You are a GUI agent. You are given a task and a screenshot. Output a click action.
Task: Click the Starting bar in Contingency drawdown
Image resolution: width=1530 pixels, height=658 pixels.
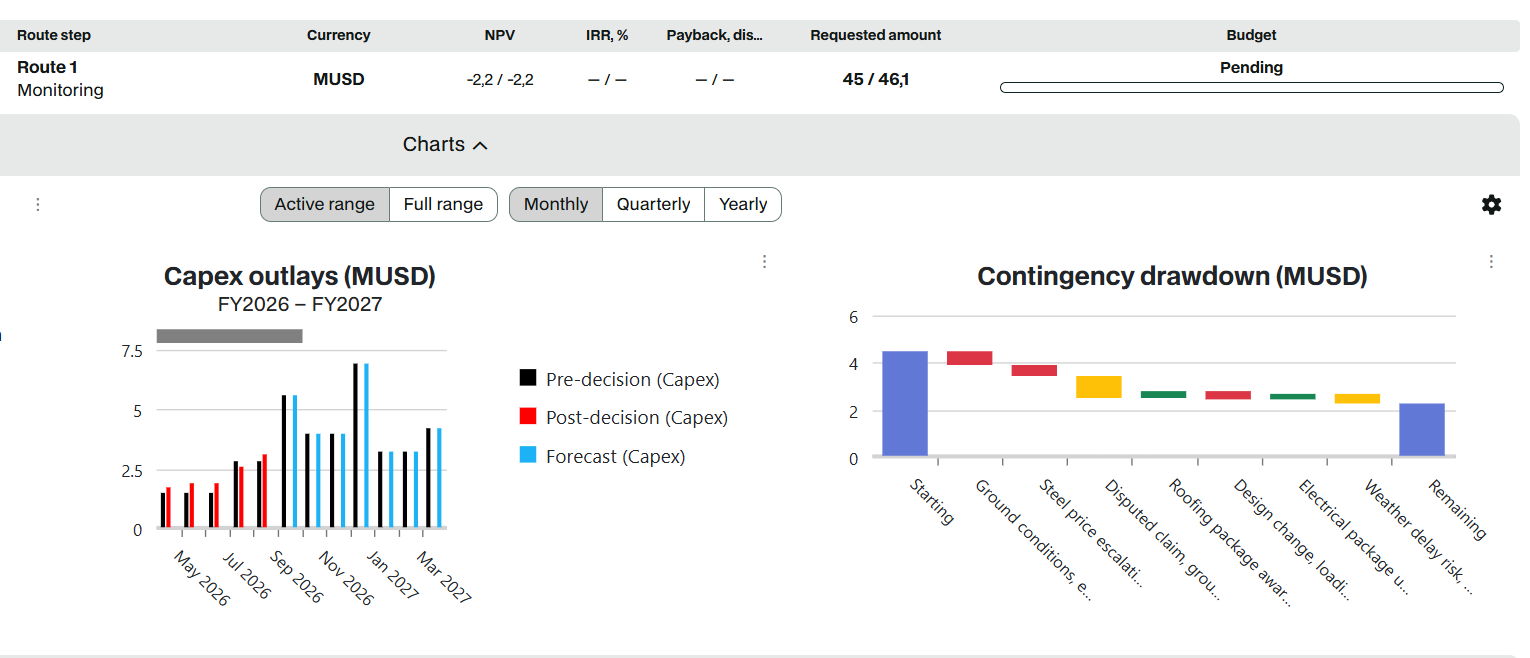(905, 404)
